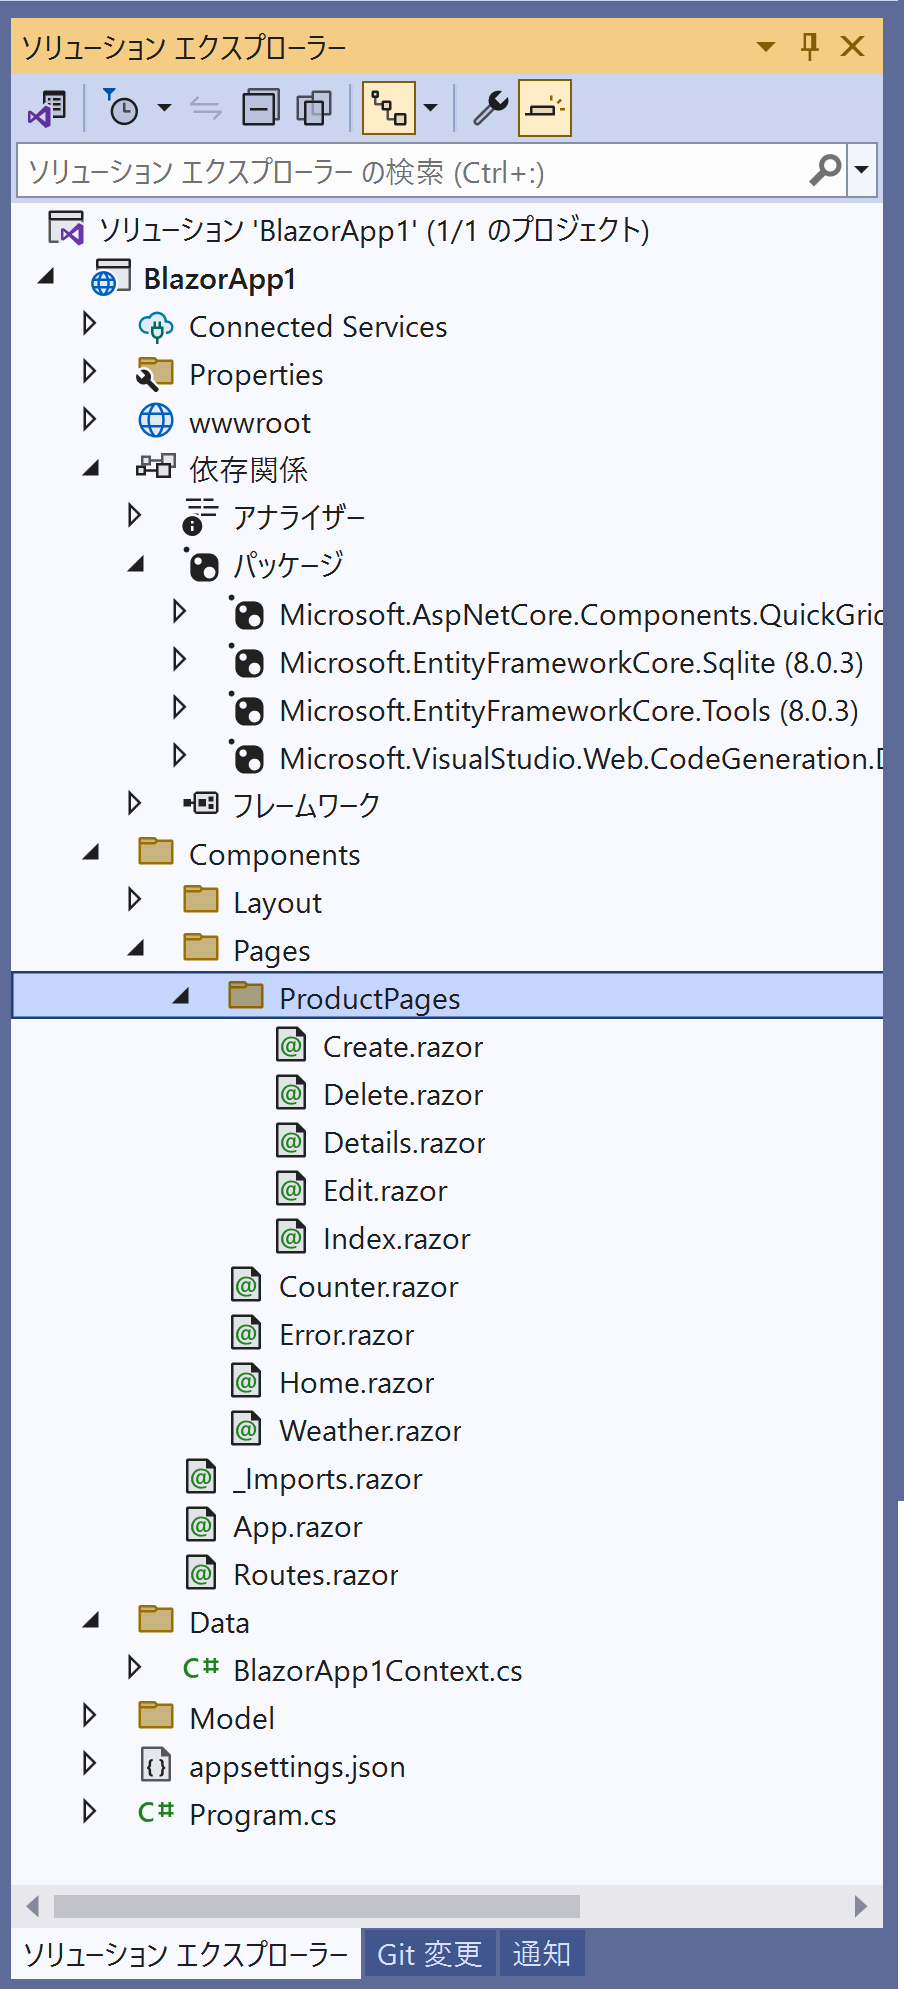This screenshot has height=1989, width=904.
Task: Select Microsoft.EntityFrameworkCore.Sqlite (8.0.3) package
Action: [x=571, y=663]
